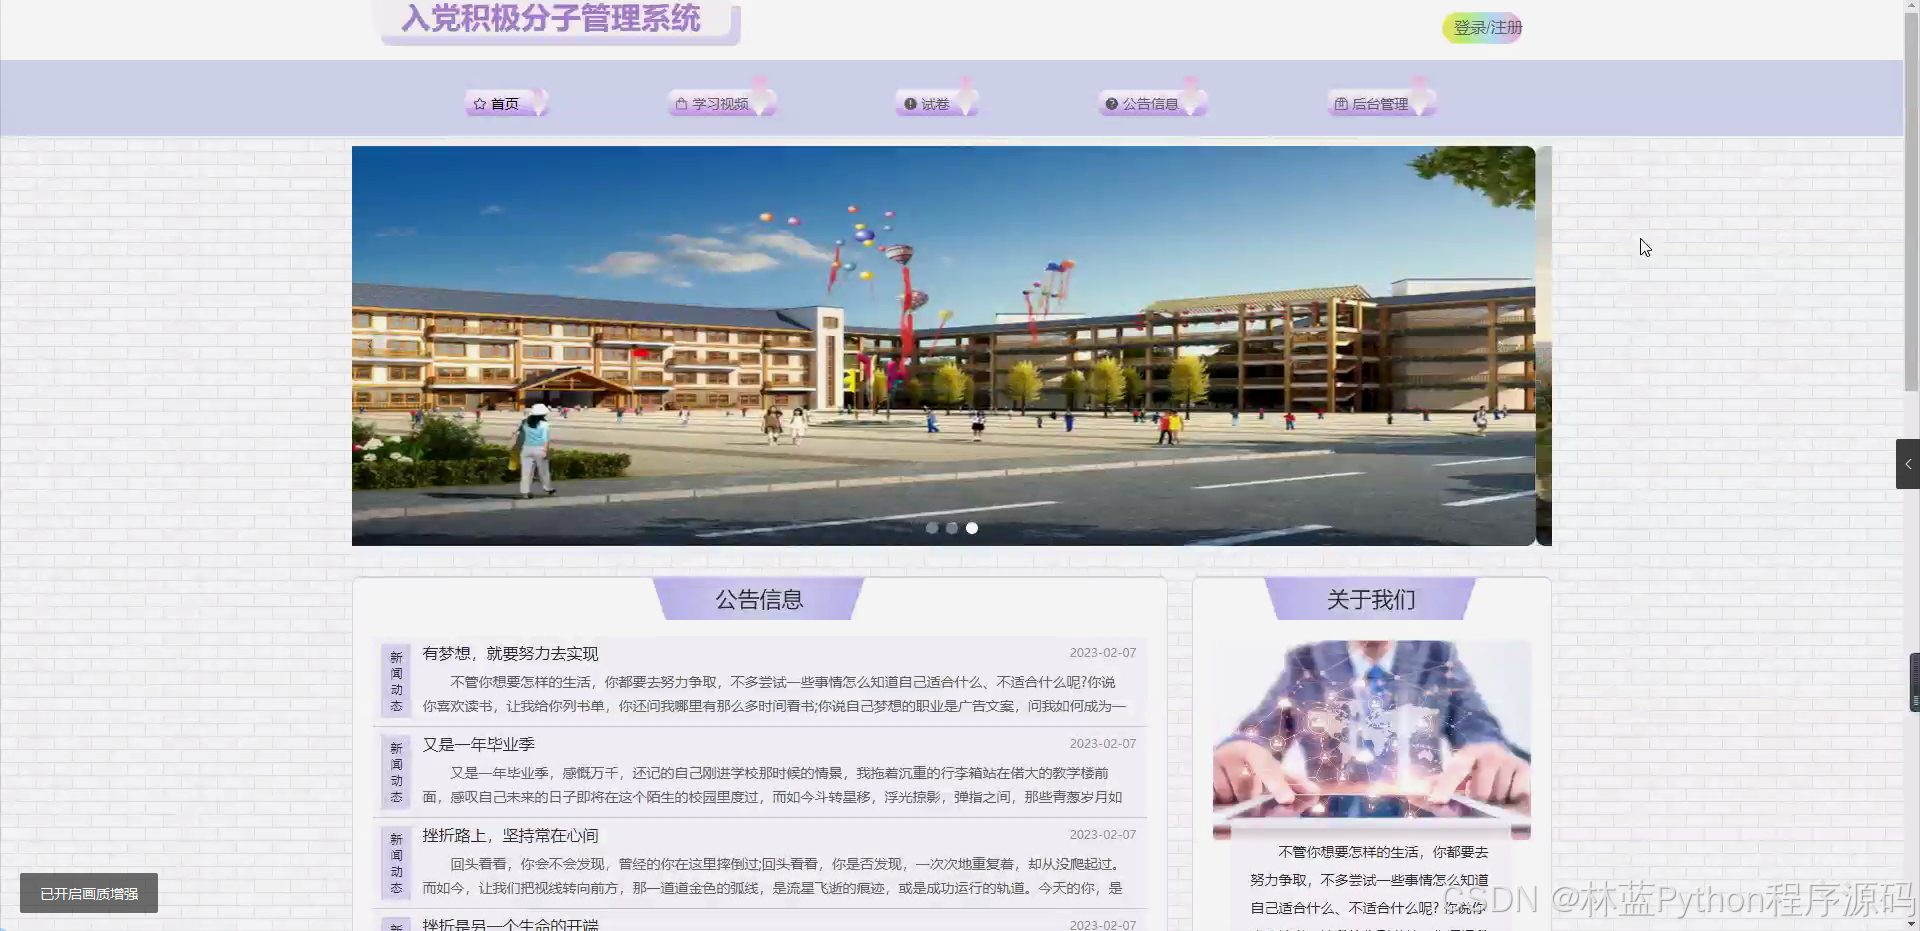The height and width of the screenshot is (931, 1920).
Task: Click 新闻动态 tag beside 又是一年毕业季
Action: pos(396,772)
